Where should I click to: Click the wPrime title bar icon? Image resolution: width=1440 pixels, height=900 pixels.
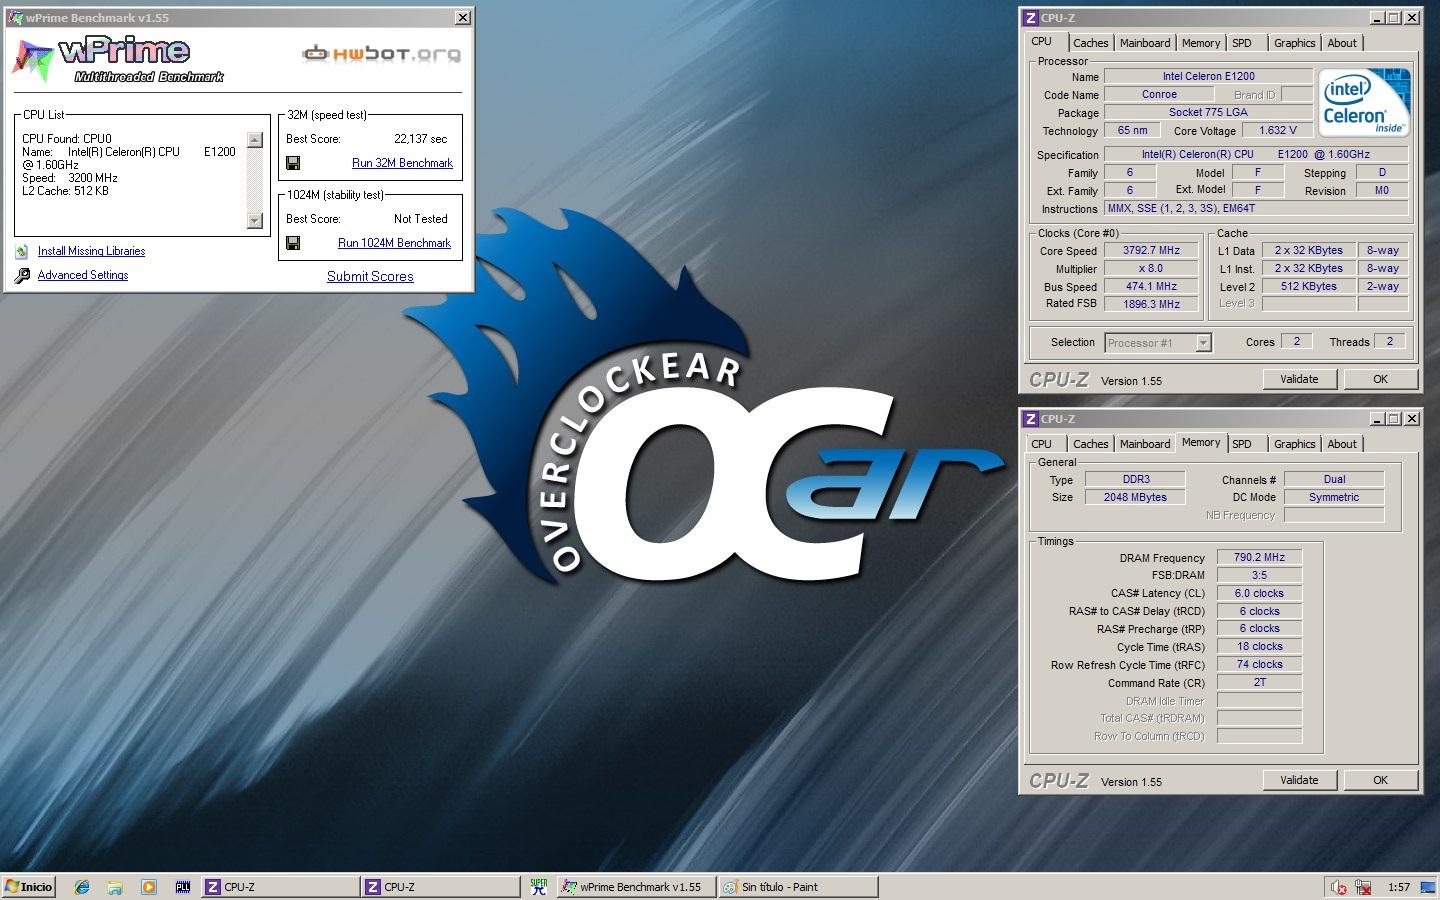point(15,17)
